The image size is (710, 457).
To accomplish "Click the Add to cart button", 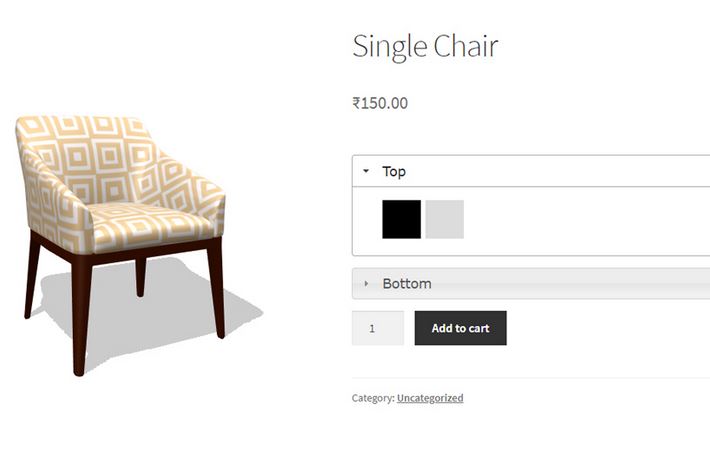I will [x=461, y=328].
